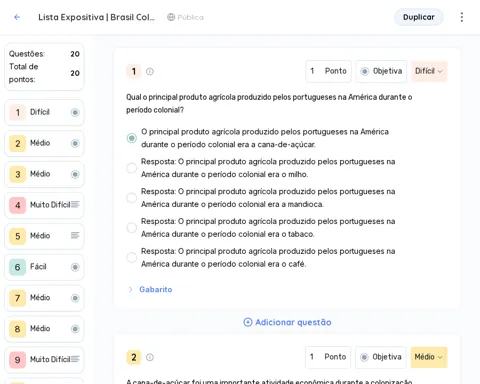480x384 pixels.
Task: Select the milho answer option
Action: click(132, 168)
